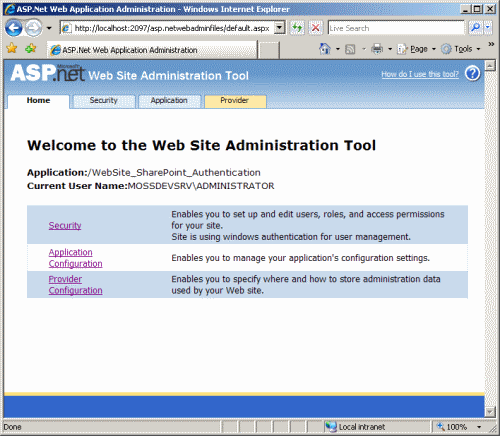Click the scrollbar down arrow
The image size is (500, 436).
[490, 412]
